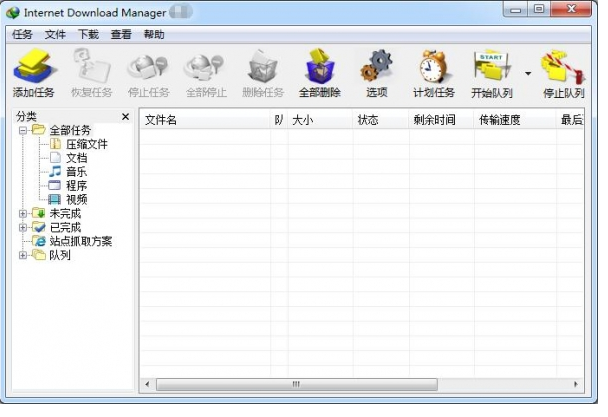
Task: Select 压缩文件 category label
Action: 87,144
